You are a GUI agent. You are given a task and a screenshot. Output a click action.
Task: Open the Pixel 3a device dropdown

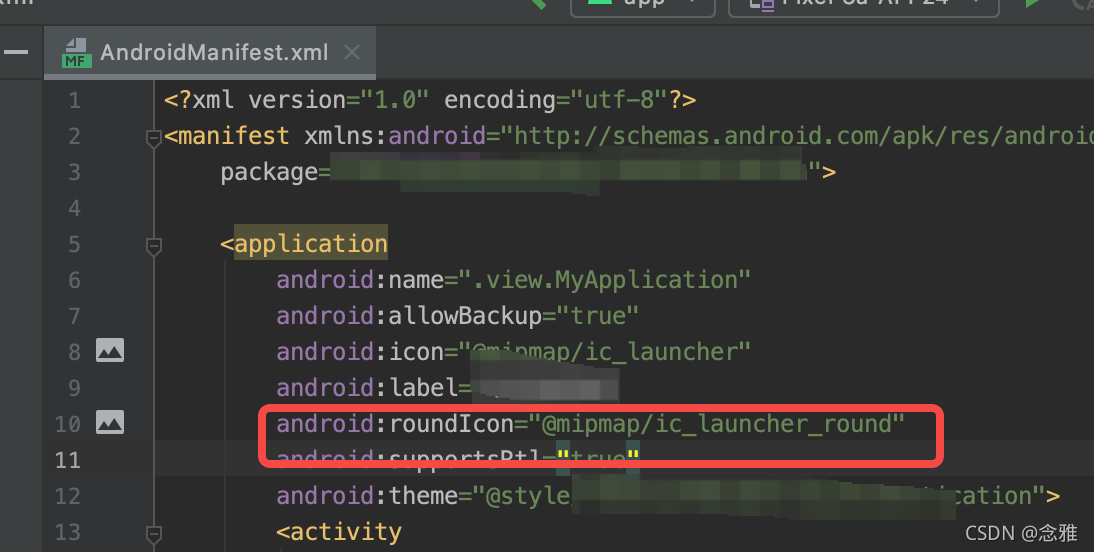coord(864,6)
